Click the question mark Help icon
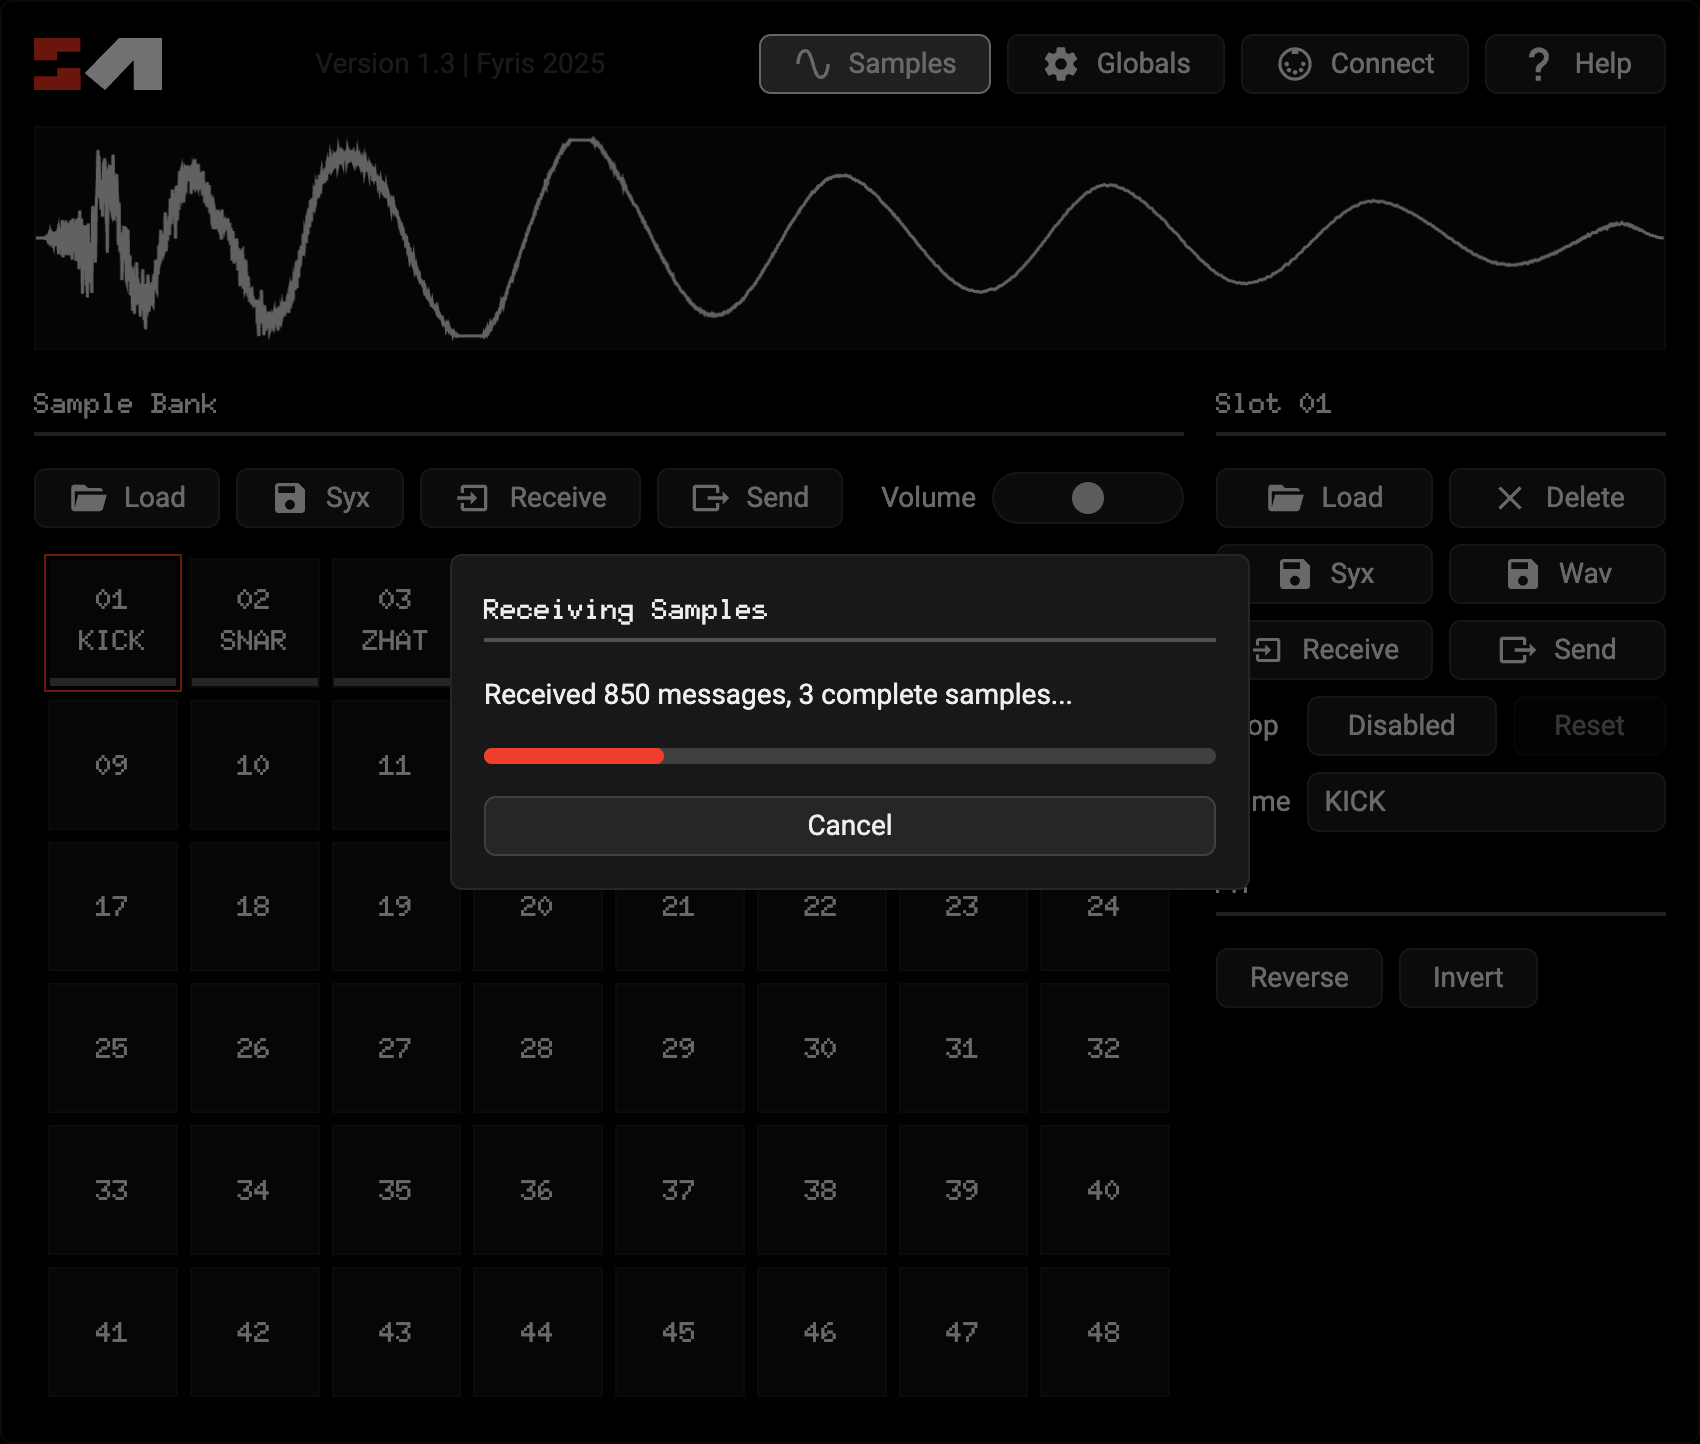The height and width of the screenshot is (1444, 1700). point(1539,64)
